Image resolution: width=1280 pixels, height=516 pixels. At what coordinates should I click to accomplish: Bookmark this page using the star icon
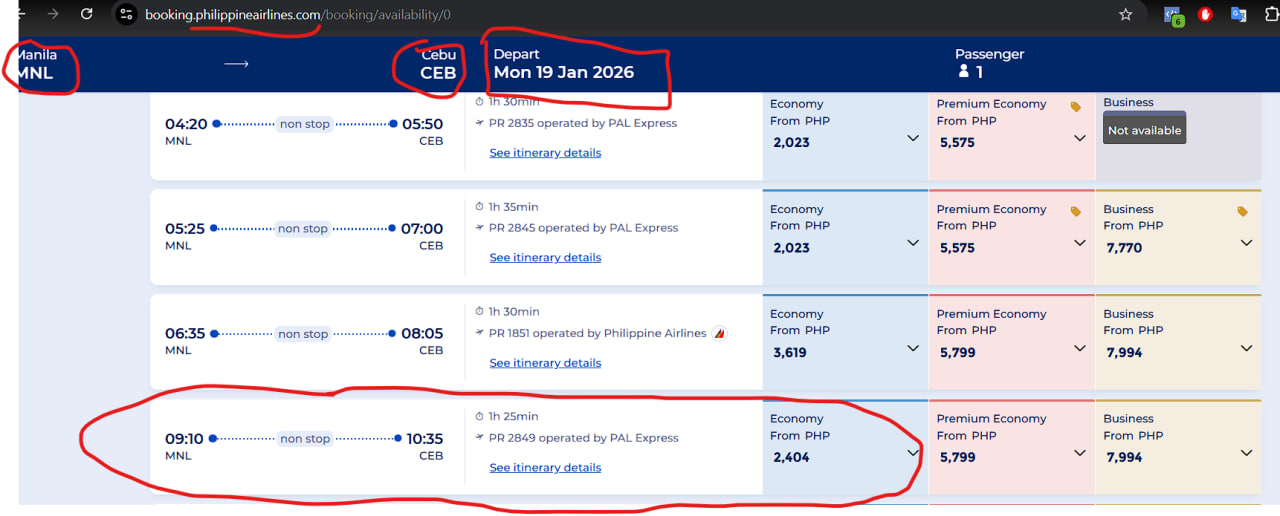[1125, 14]
